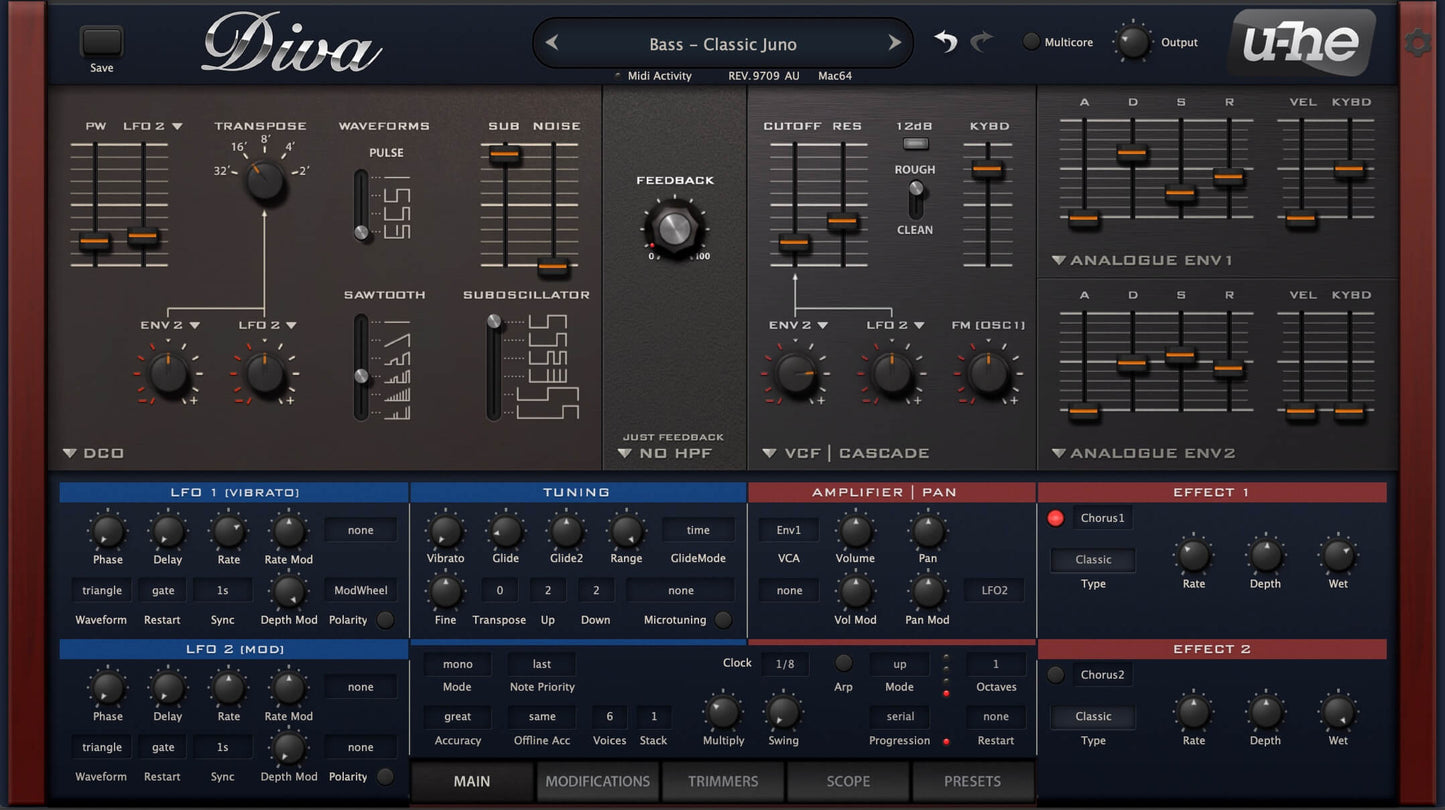Viewport: 1445px width, 810px height.
Task: Toggle Effect 1 Chorus1 power button
Action: pos(1055,518)
